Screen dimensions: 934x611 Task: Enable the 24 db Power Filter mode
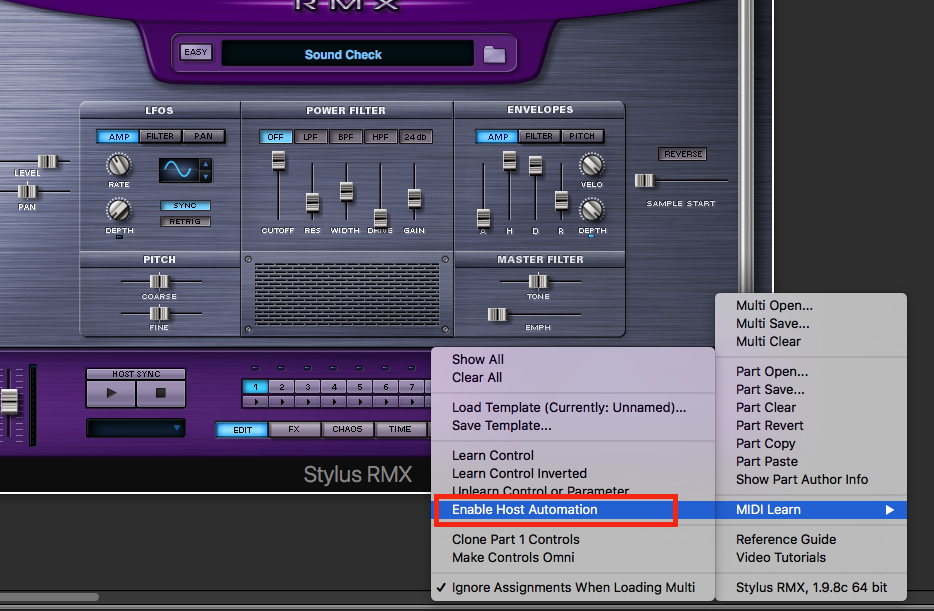pyautogui.click(x=414, y=137)
